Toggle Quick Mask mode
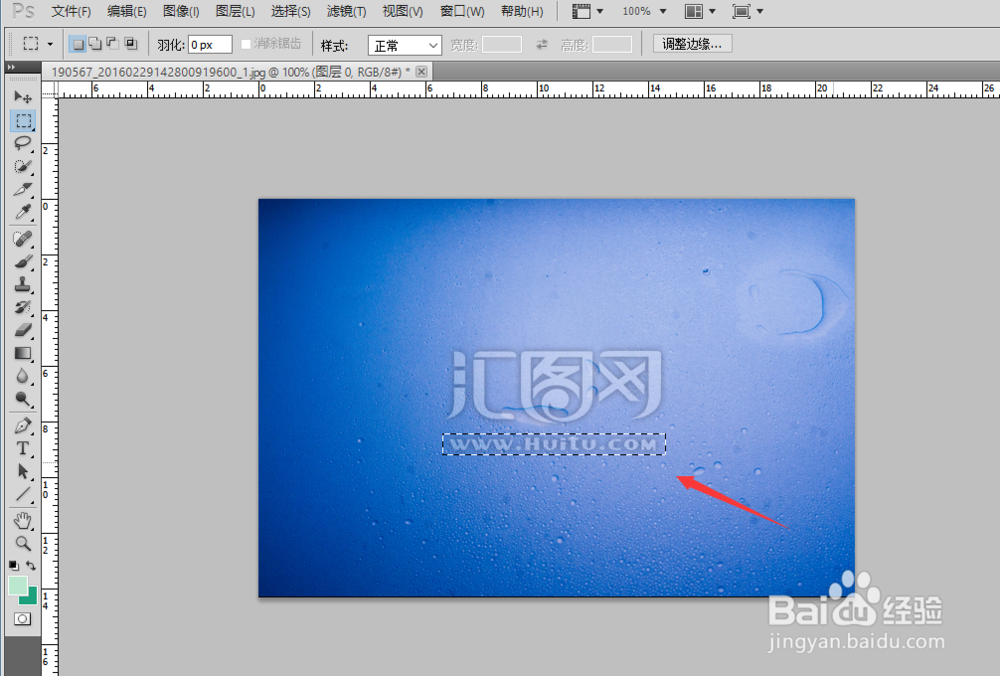The height and width of the screenshot is (676, 1000). tap(22, 619)
